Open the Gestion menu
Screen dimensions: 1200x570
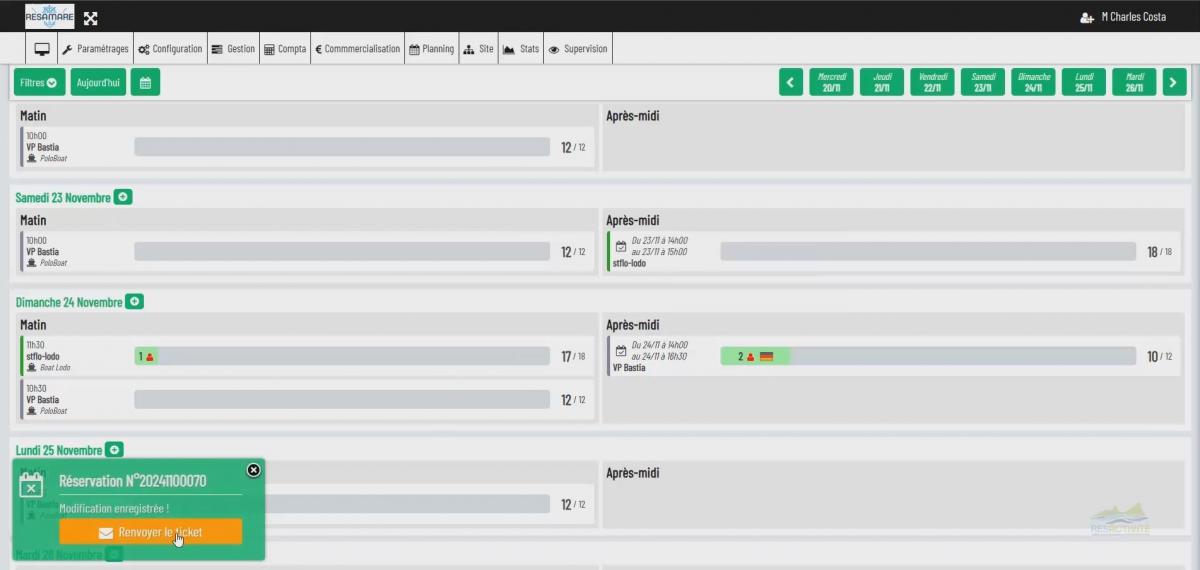pyautogui.click(x=233, y=49)
